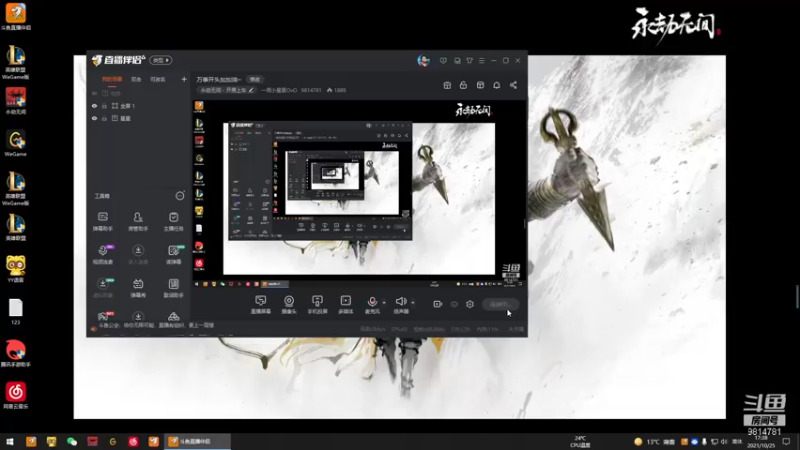Screen dimensions: 800x450
Task: Open stream settings gear icon
Action: pos(470,304)
